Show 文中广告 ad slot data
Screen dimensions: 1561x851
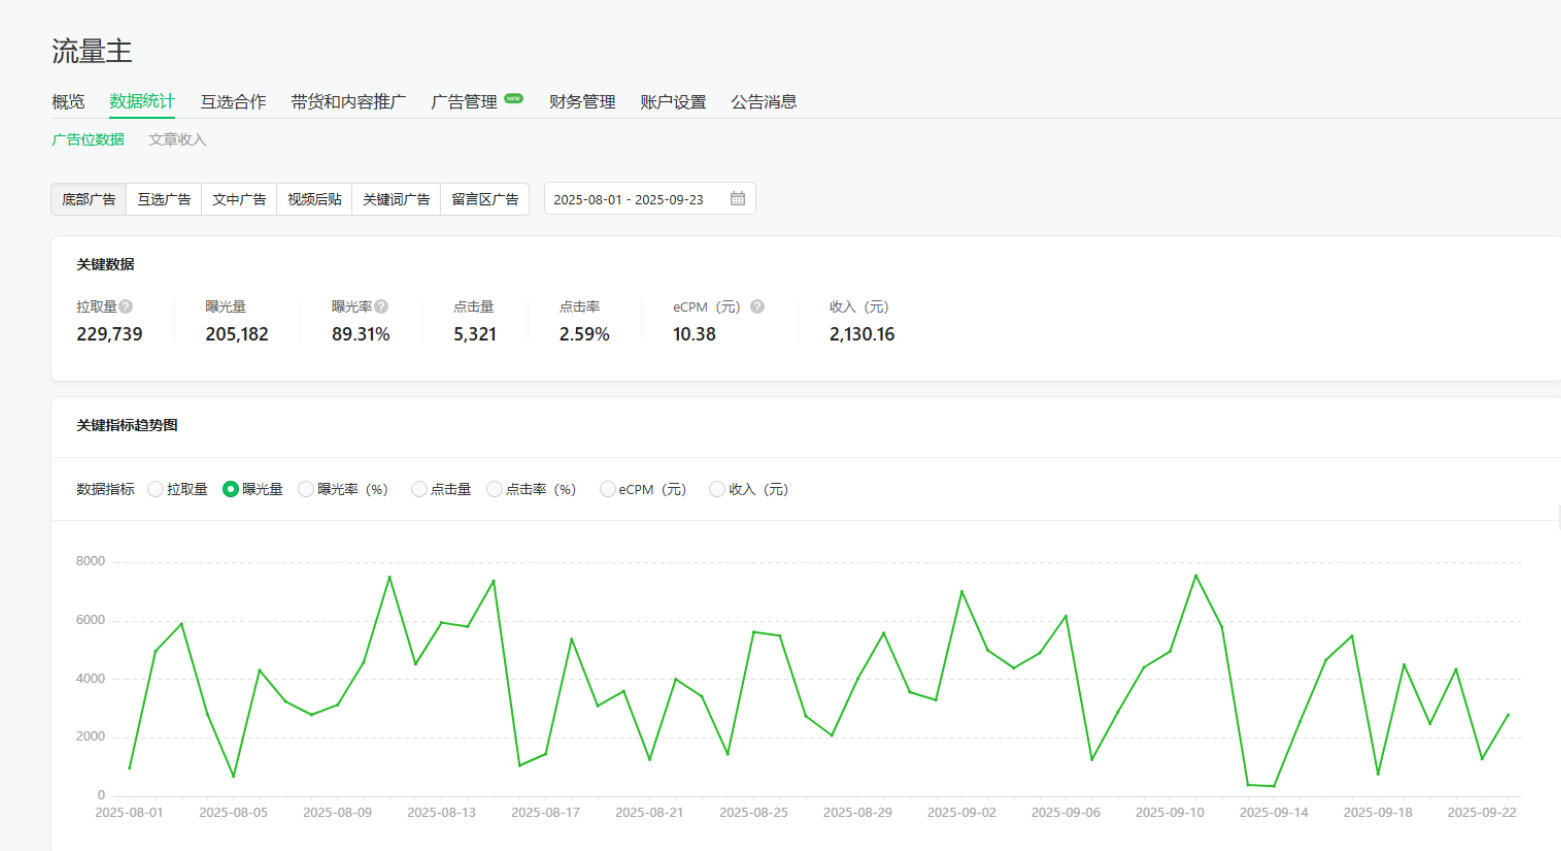[239, 199]
